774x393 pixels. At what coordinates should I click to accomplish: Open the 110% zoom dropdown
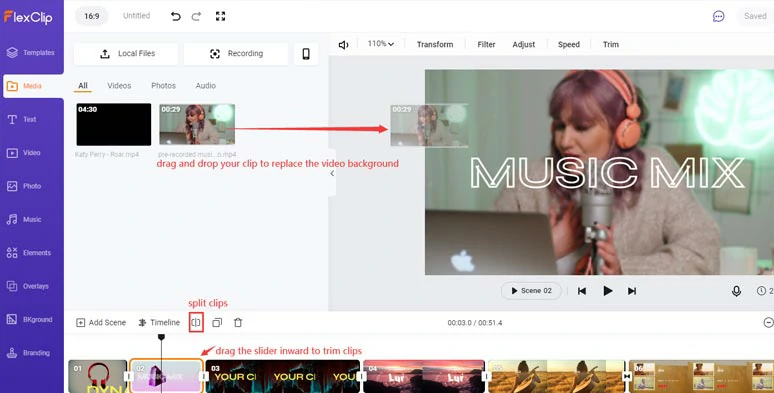tap(381, 44)
